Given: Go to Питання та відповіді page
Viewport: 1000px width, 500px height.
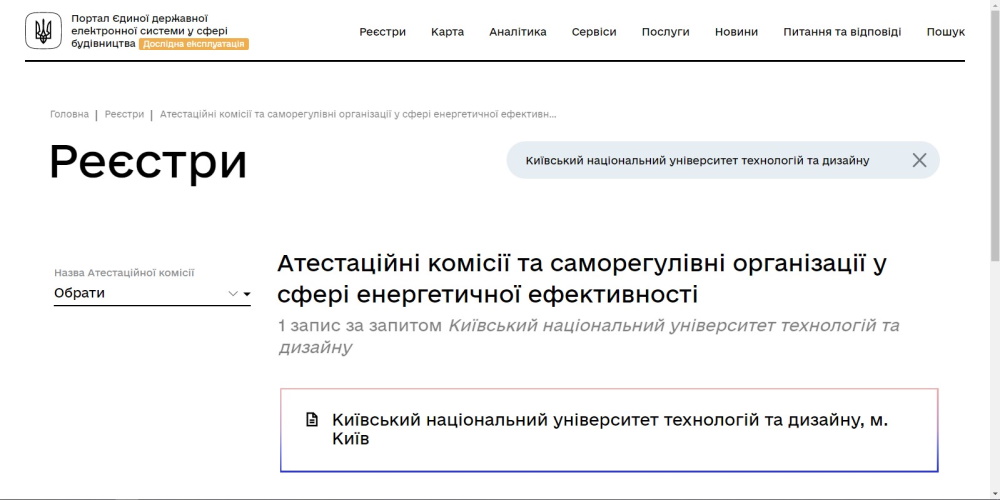Looking at the screenshot, I should click(x=842, y=32).
